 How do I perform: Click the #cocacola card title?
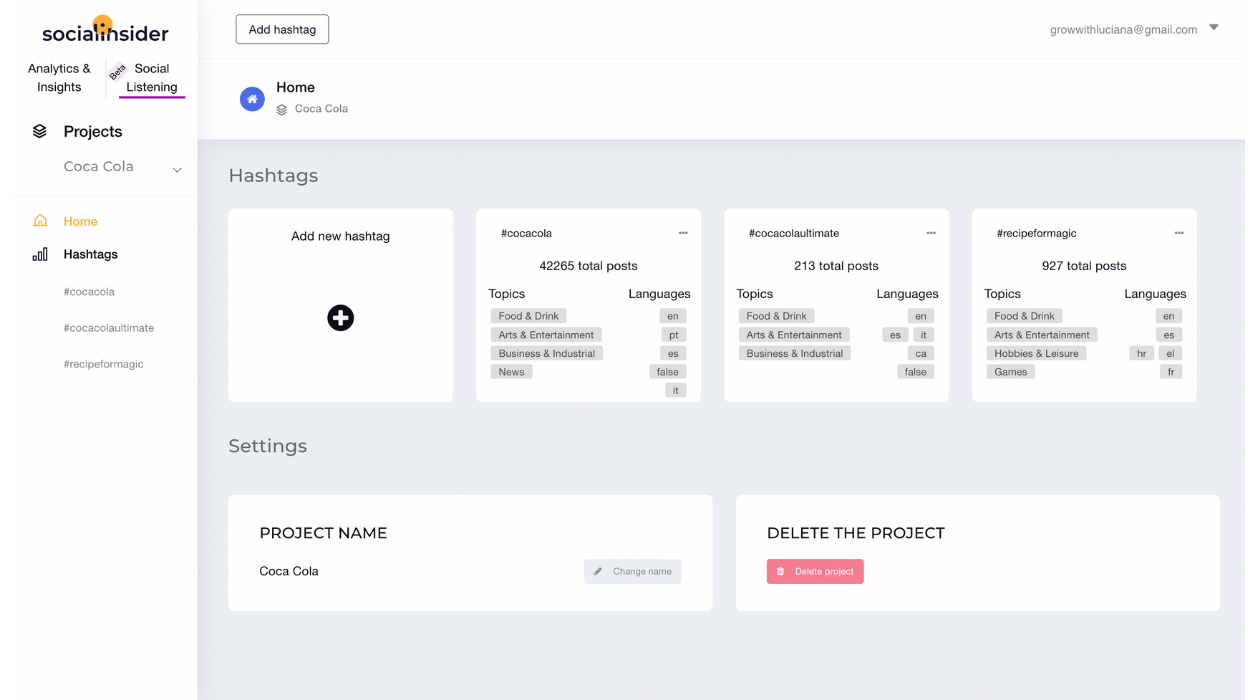526,233
